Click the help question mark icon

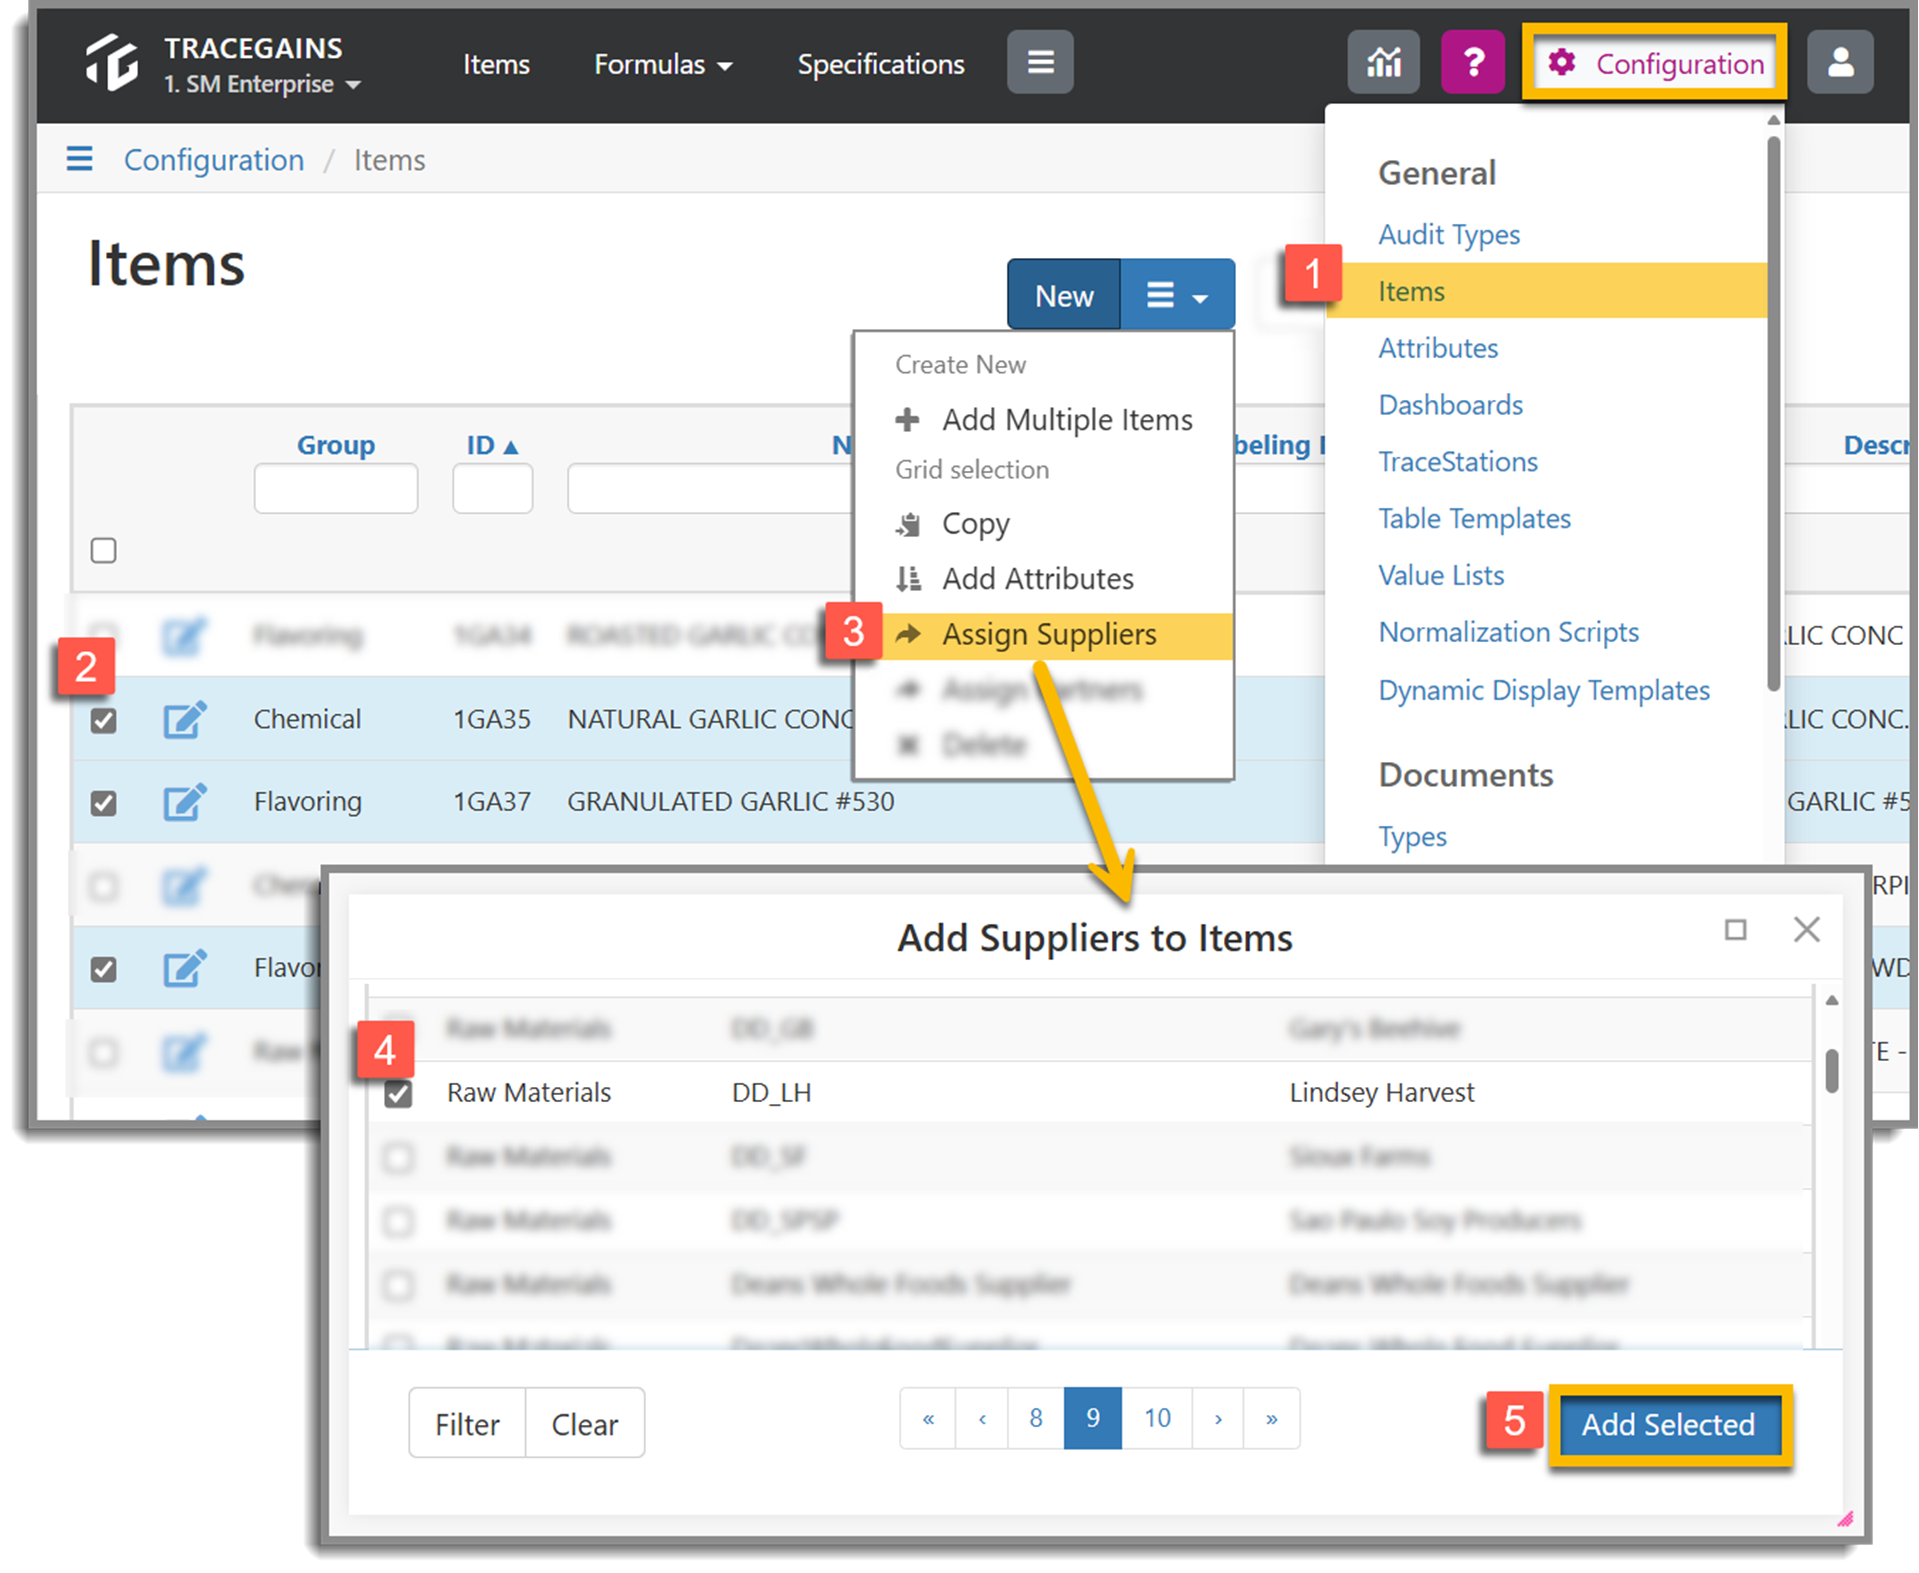tap(1472, 62)
